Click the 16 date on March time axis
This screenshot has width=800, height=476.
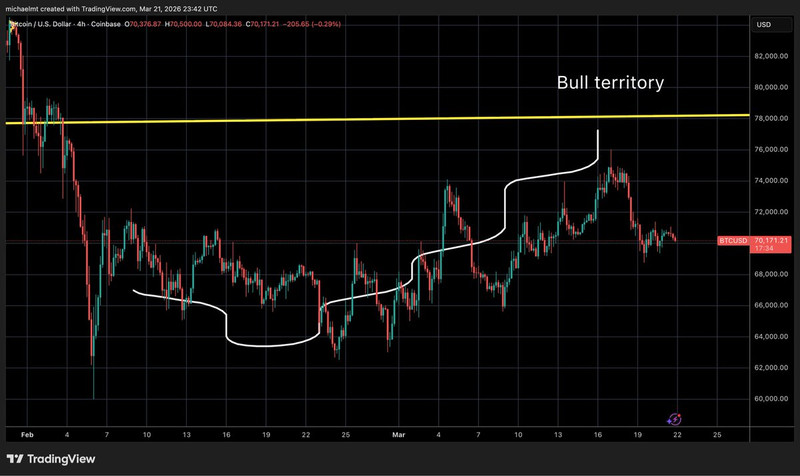point(597,436)
